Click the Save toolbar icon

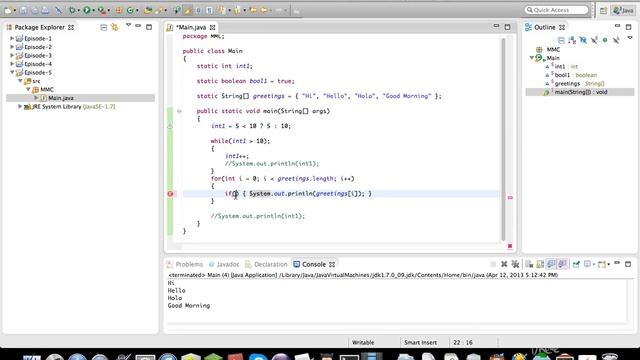coord(23,10)
